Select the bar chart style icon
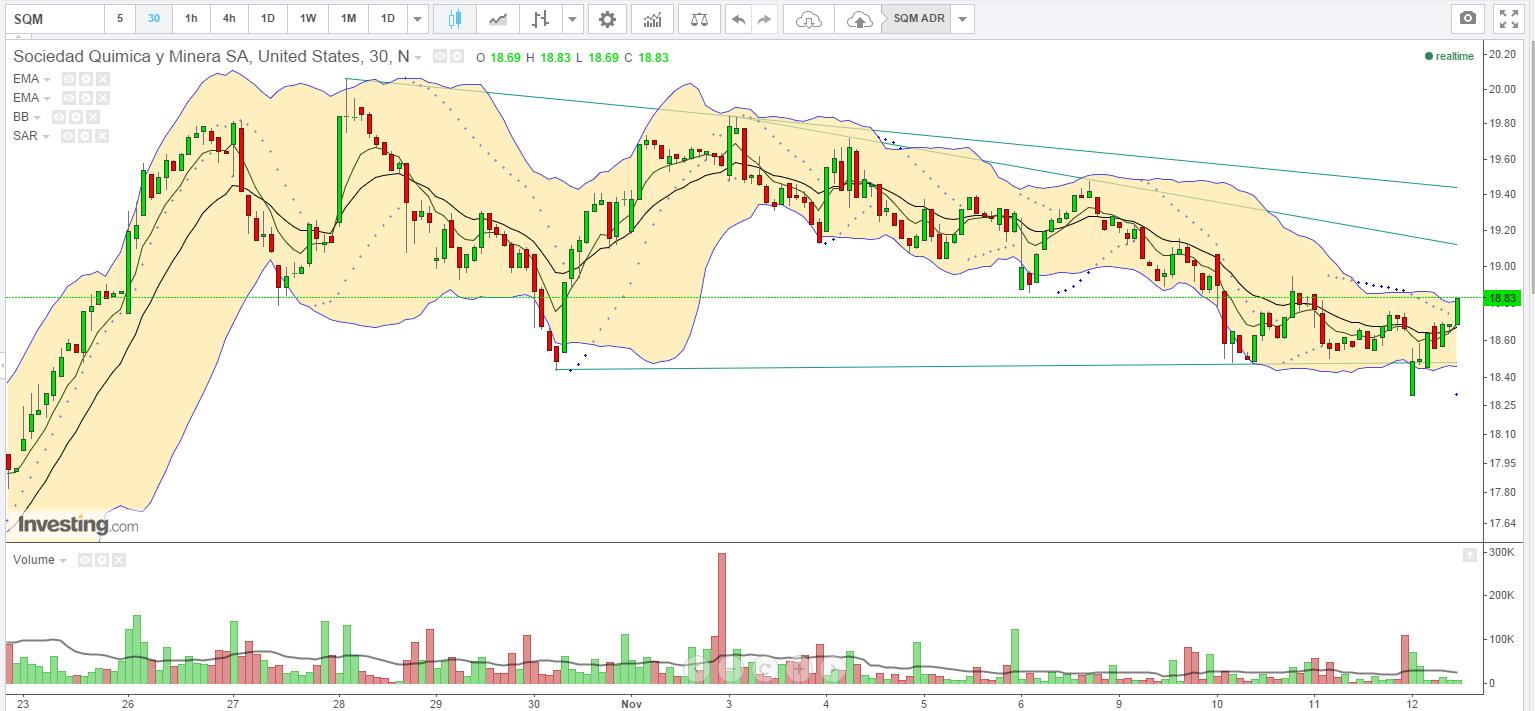Viewport: 1535px width, 711px height. pyautogui.click(x=541, y=19)
